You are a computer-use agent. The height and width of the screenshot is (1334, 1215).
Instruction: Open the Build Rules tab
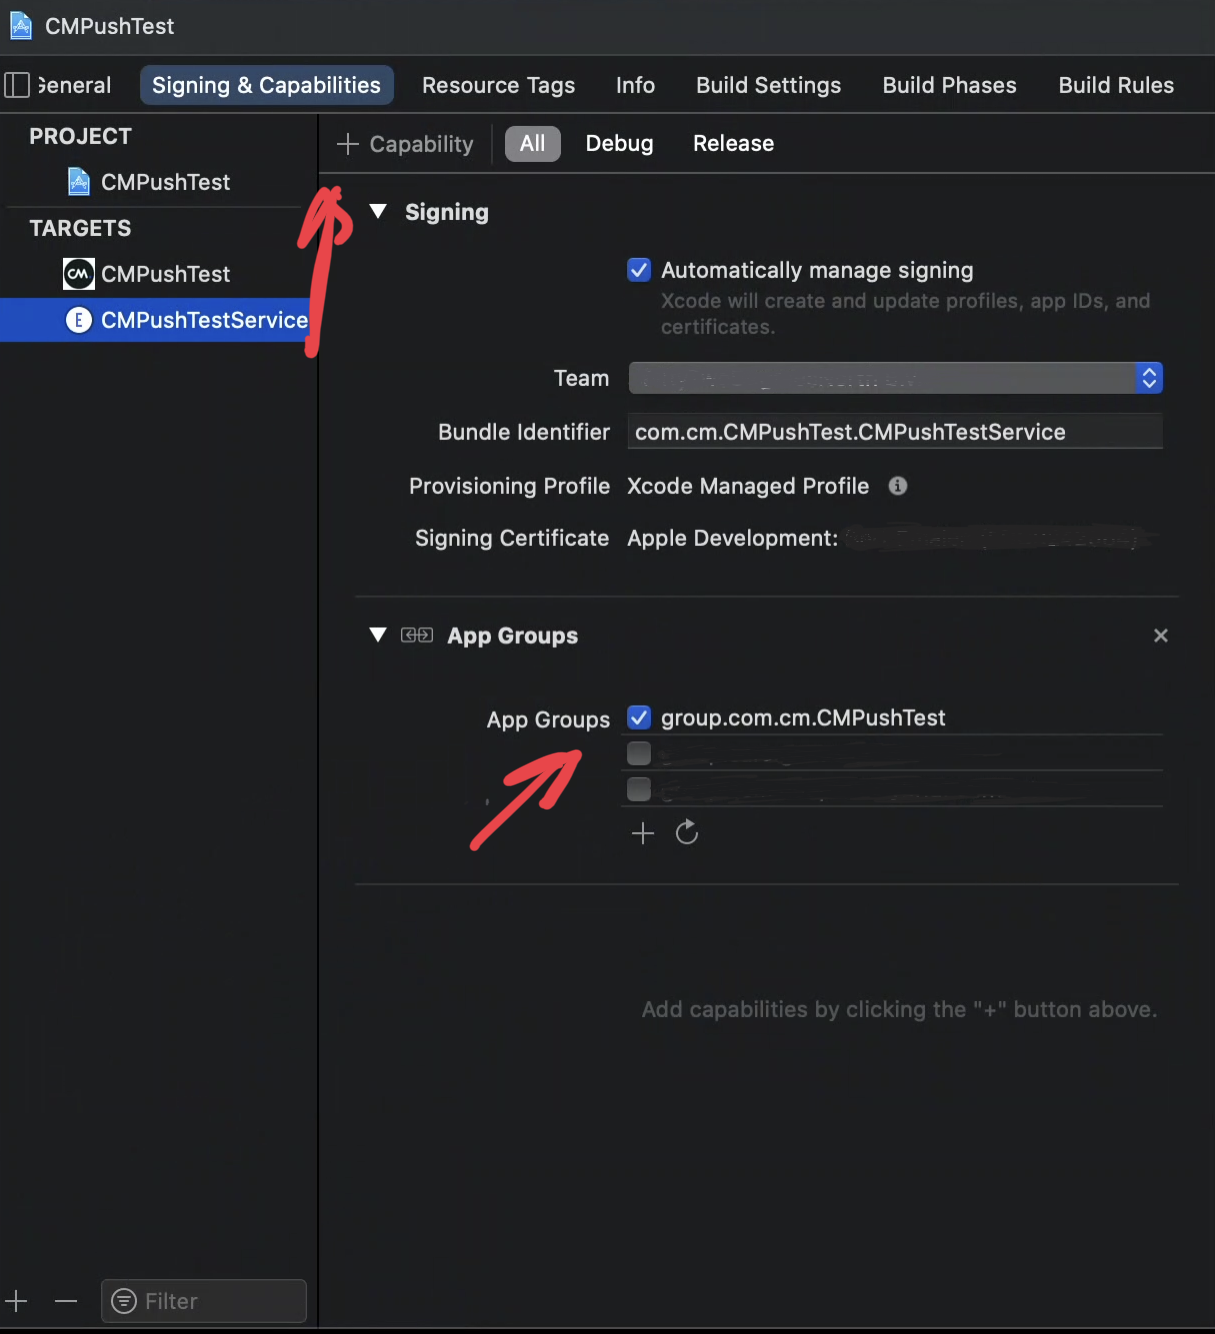click(x=1116, y=85)
